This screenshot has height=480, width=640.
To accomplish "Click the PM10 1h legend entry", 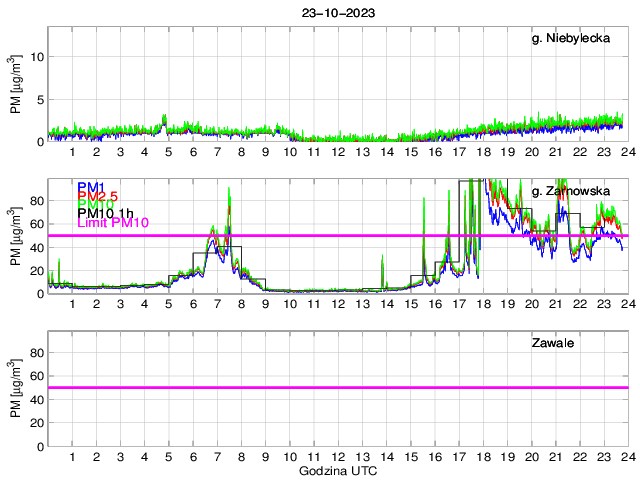I will pyautogui.click(x=105, y=213).
